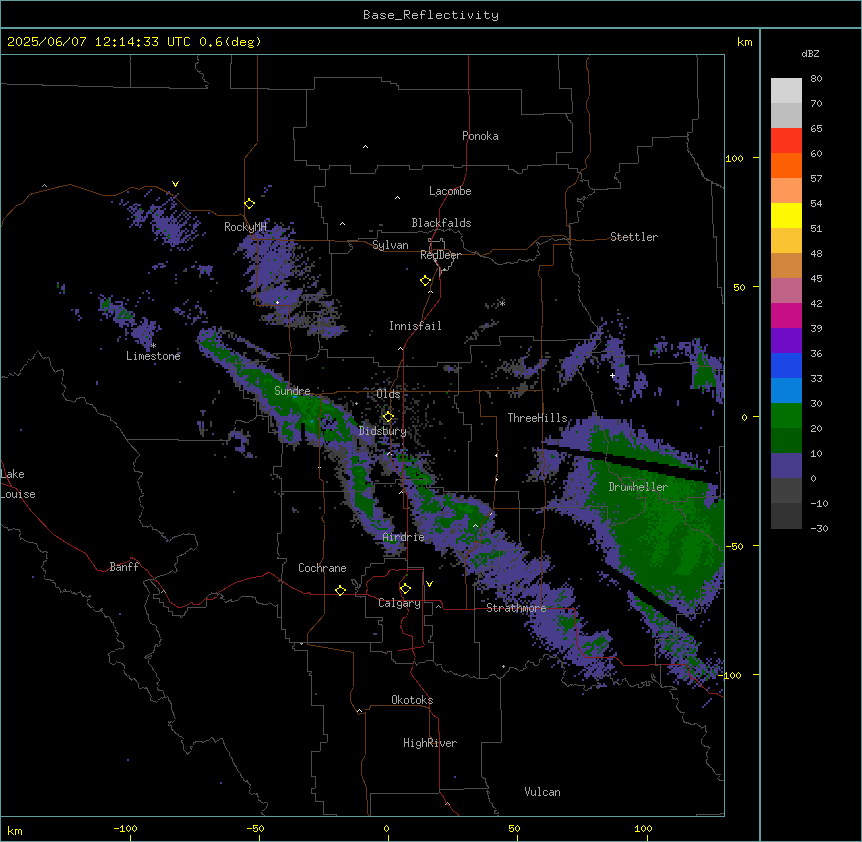Viewport: 862px width, 842px height.
Task: Select the purple 36-39 dBZ legend swatch
Action: (786, 341)
